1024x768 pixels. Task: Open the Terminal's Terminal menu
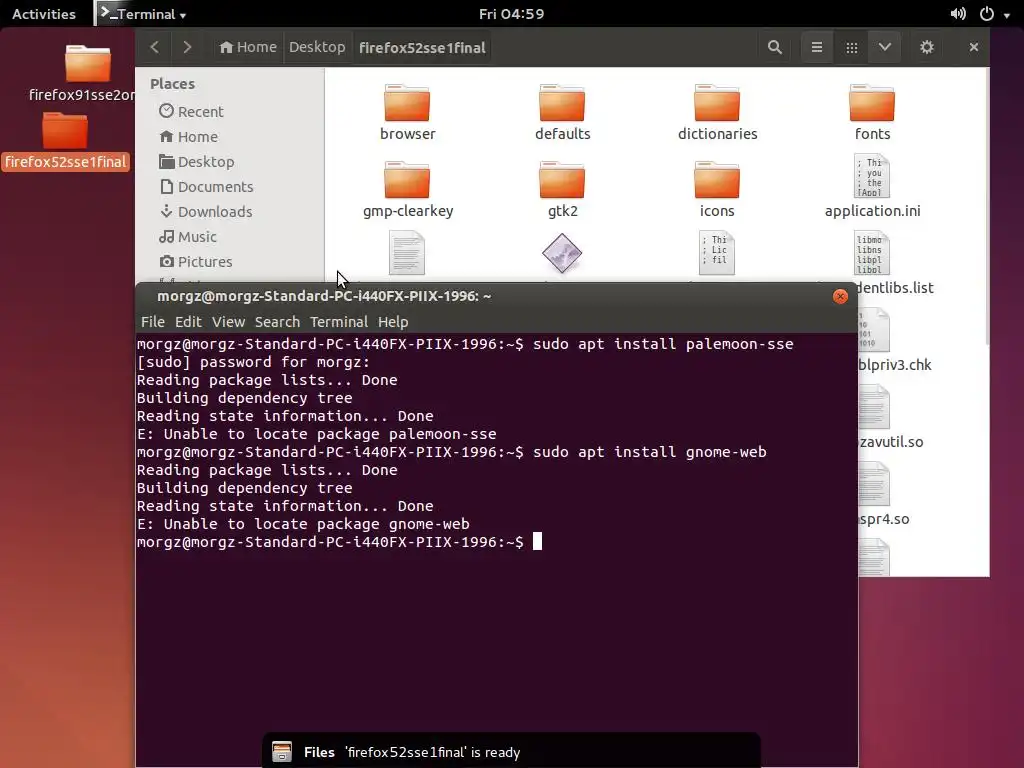pyautogui.click(x=339, y=322)
